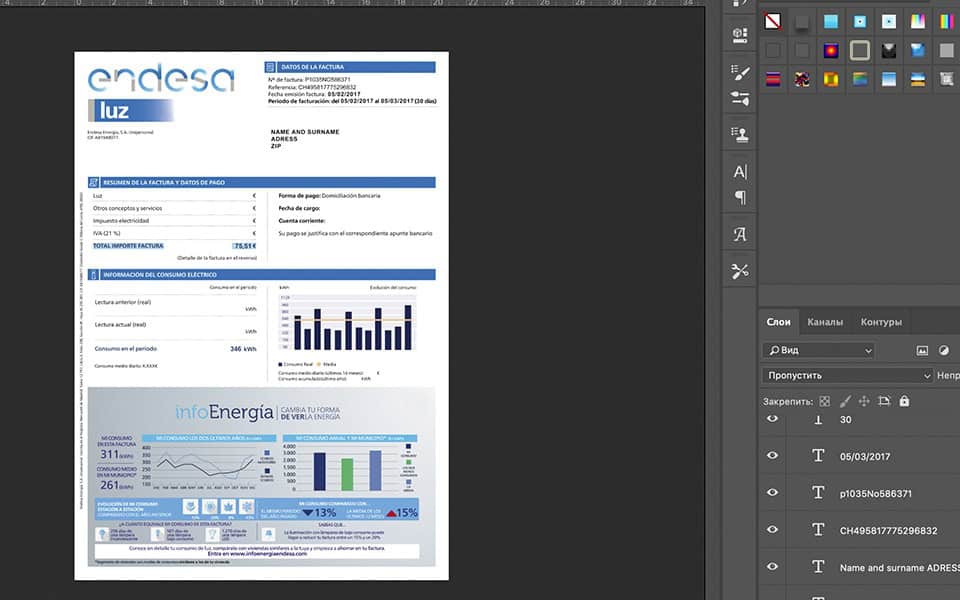The height and width of the screenshot is (600, 960).
Task: Click 'NAME AND SURNAME' text on invoice
Action: coord(305,132)
